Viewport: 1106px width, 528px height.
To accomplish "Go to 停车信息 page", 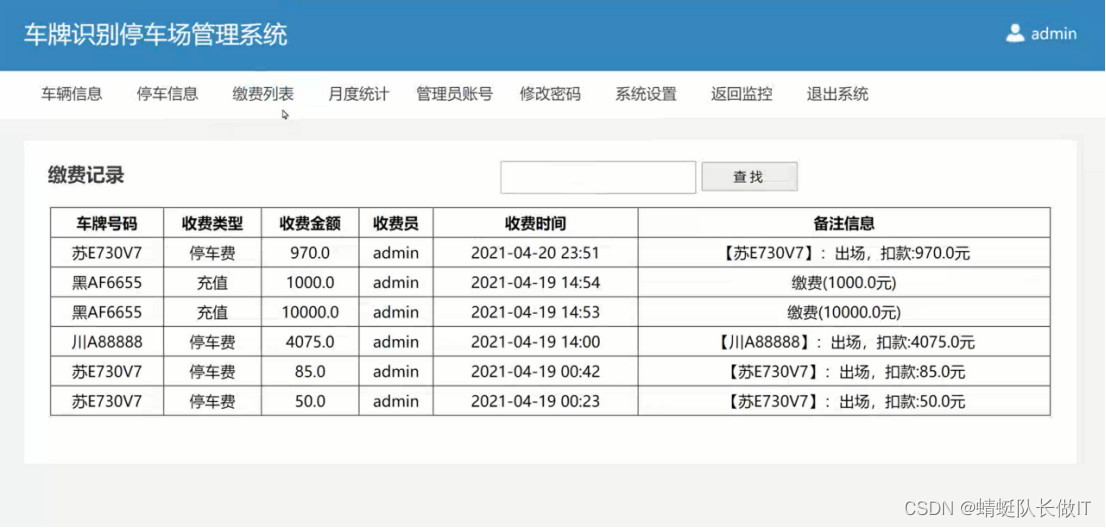I will tap(168, 94).
